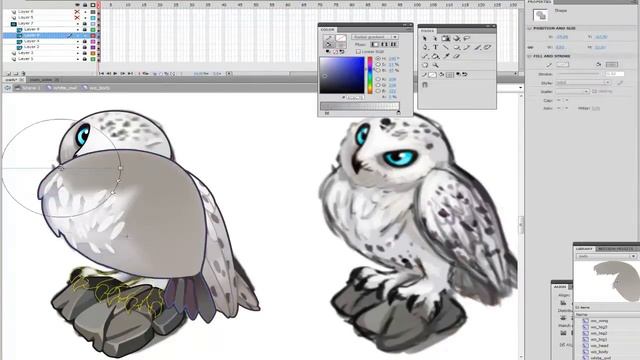The width and height of the screenshot is (640, 360).
Task: Switch to Library tab
Action: coord(584,249)
